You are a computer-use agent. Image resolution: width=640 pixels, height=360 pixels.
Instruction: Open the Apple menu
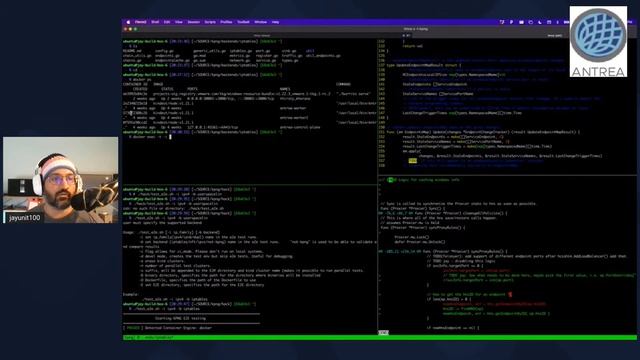tap(128, 22)
